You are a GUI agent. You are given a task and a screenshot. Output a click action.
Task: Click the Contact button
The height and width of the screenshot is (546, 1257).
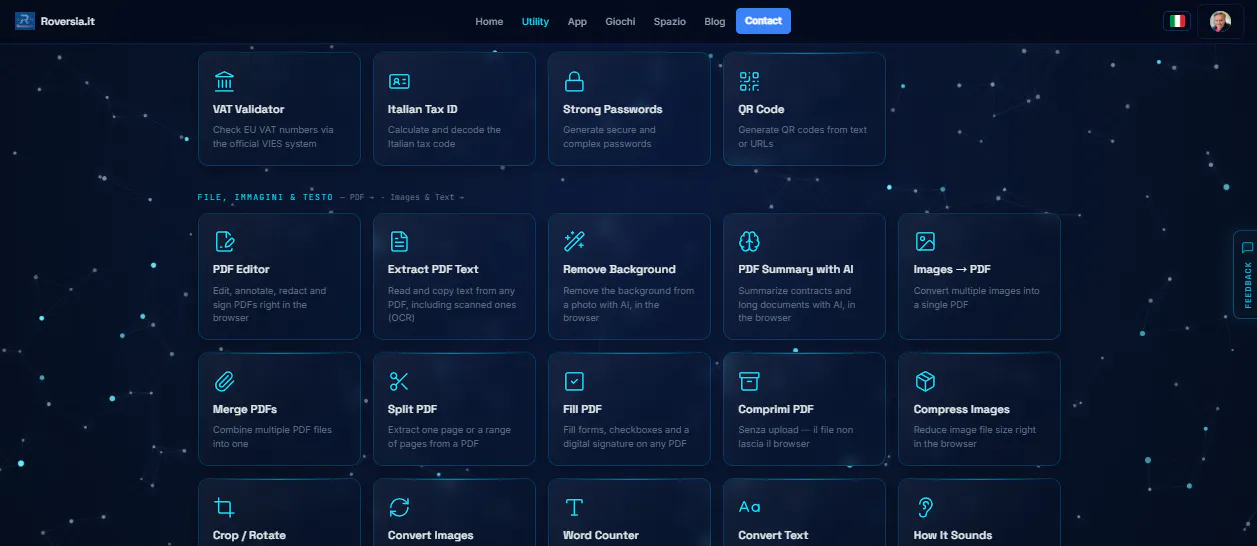[x=763, y=21]
